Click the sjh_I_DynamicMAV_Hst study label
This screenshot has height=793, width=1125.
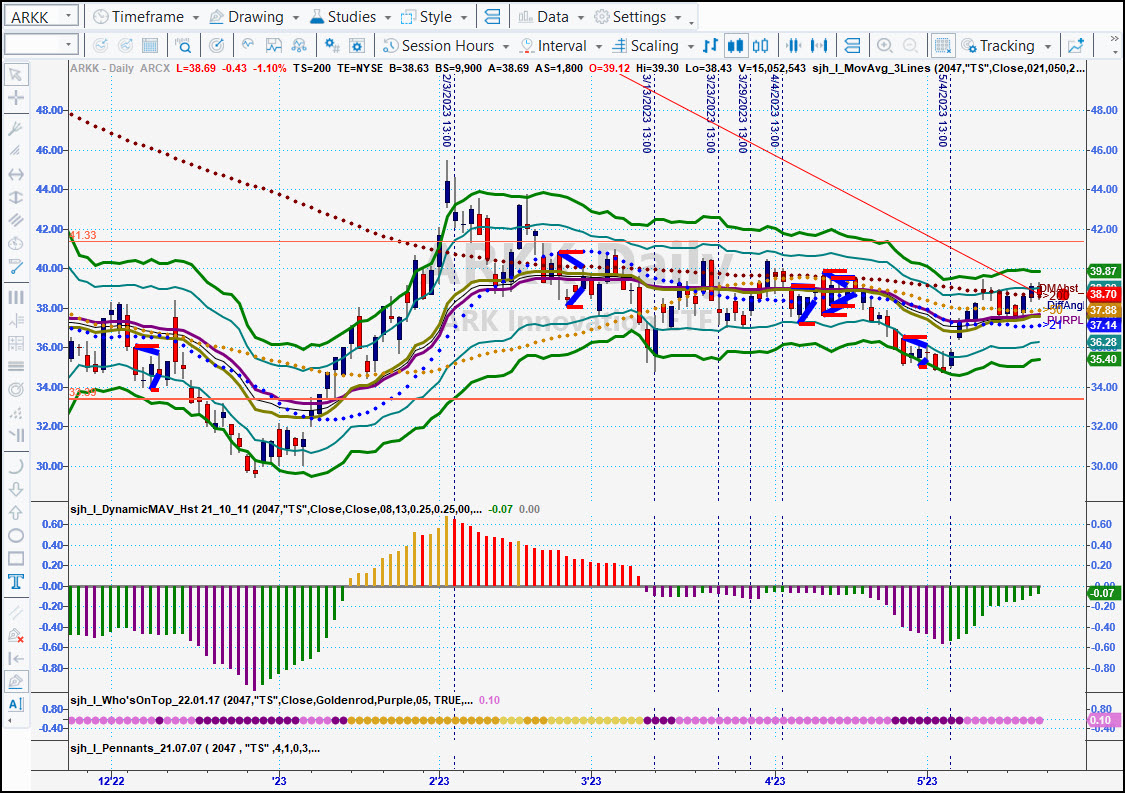[x=276, y=510]
